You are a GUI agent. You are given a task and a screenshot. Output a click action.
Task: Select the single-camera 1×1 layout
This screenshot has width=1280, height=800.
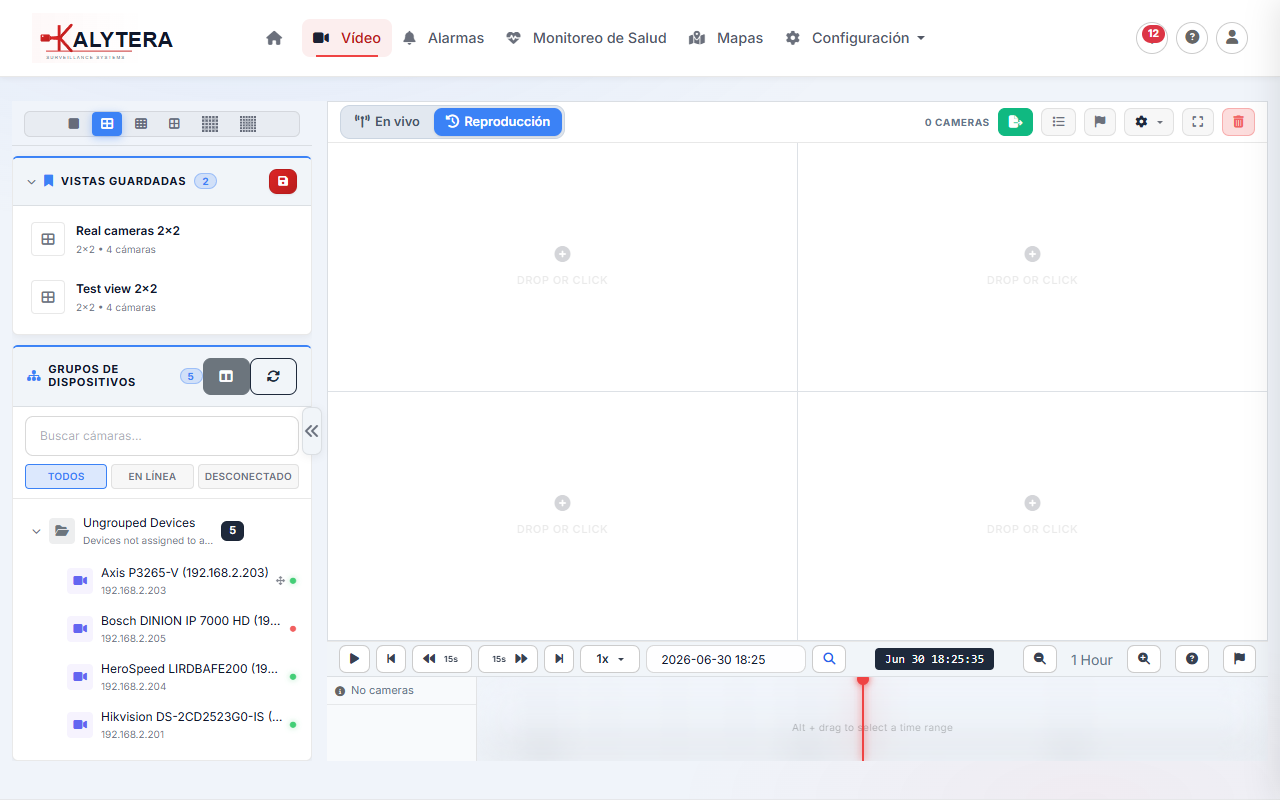tap(73, 124)
